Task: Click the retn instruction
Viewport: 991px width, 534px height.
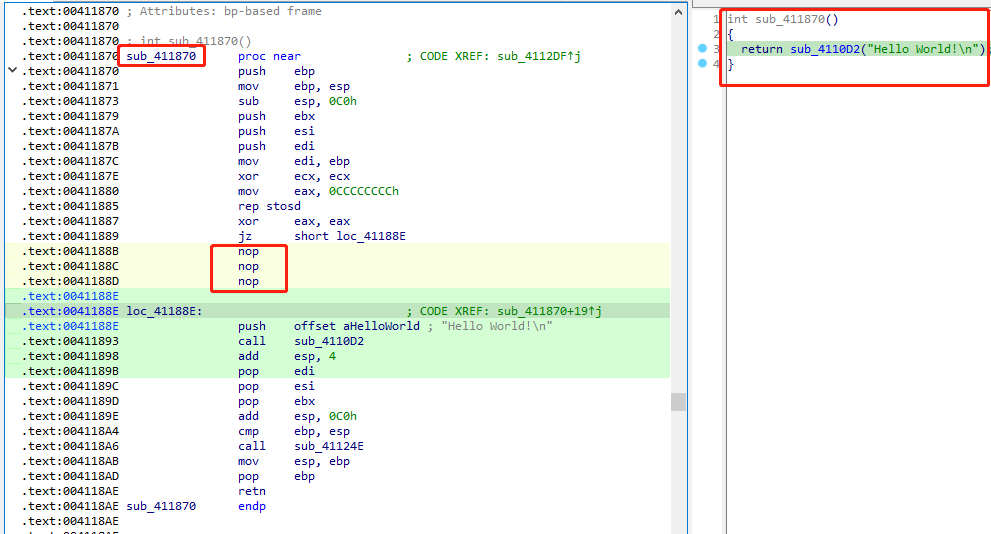Action: (252, 491)
